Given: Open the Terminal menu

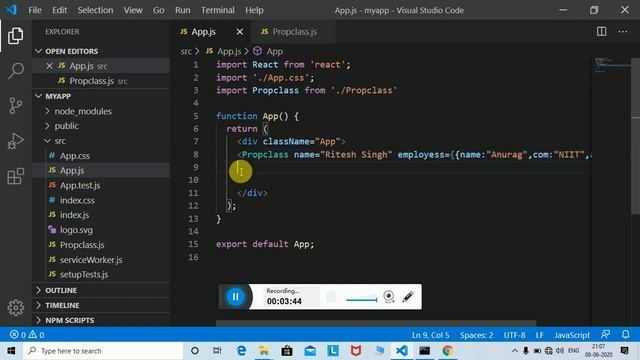Looking at the screenshot, I should coord(218,10).
